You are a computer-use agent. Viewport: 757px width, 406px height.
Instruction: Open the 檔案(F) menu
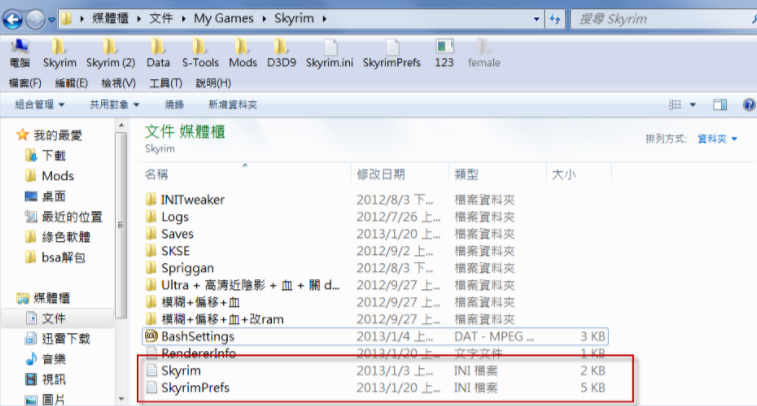(x=25, y=83)
